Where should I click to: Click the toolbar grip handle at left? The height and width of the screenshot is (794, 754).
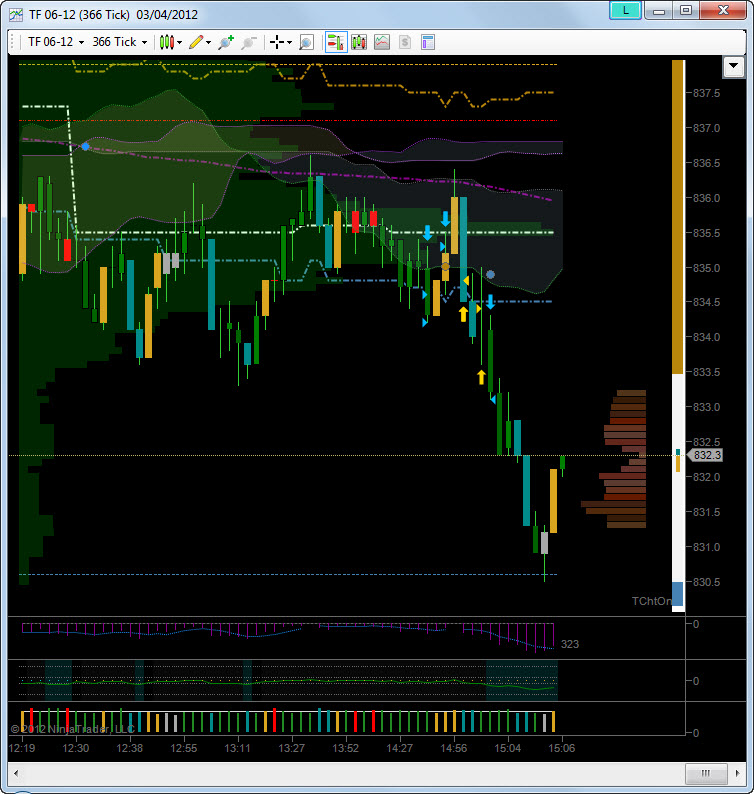(x=12, y=42)
